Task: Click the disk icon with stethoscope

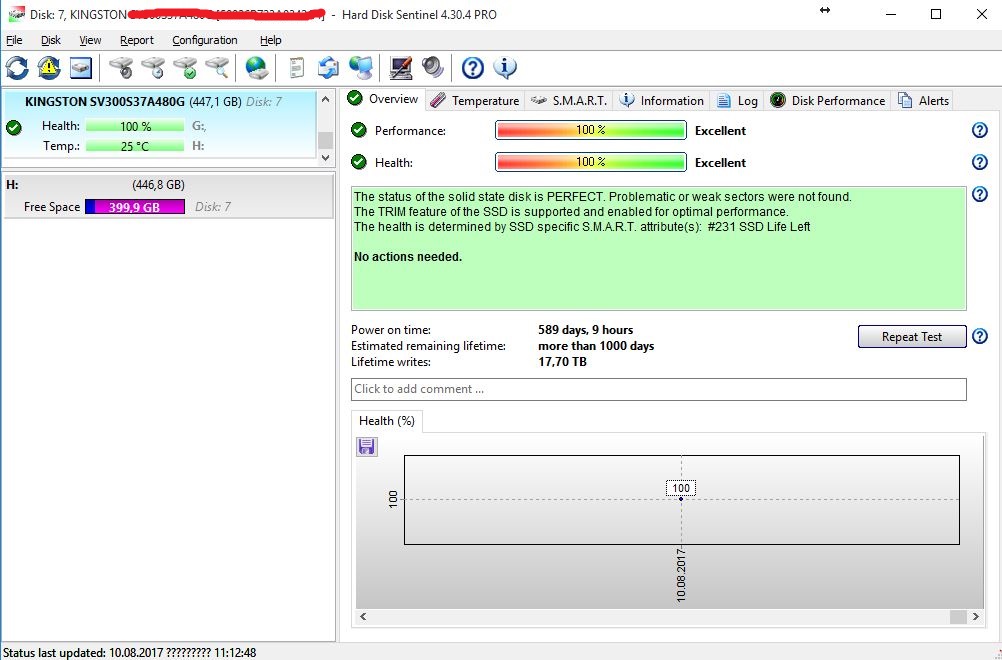Action: [x=121, y=67]
